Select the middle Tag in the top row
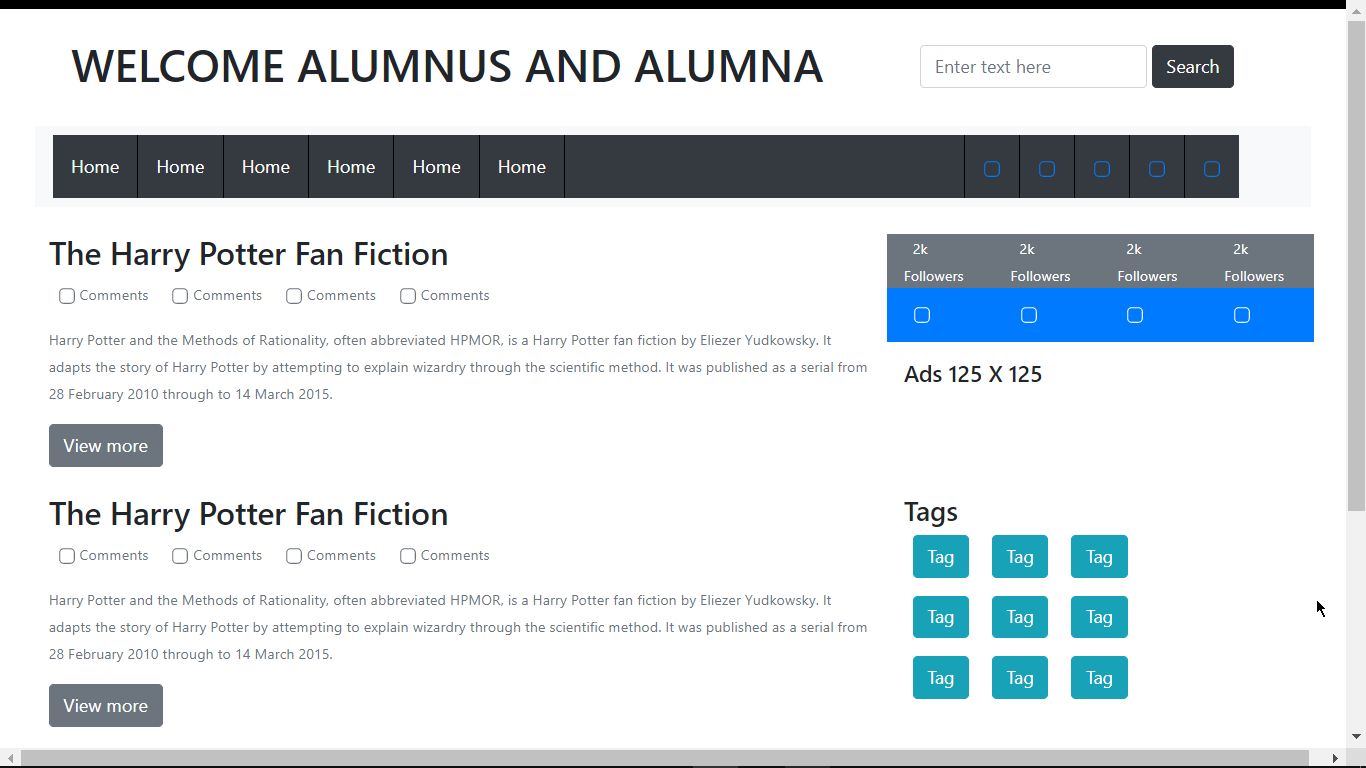The height and width of the screenshot is (768, 1366). tap(1020, 557)
